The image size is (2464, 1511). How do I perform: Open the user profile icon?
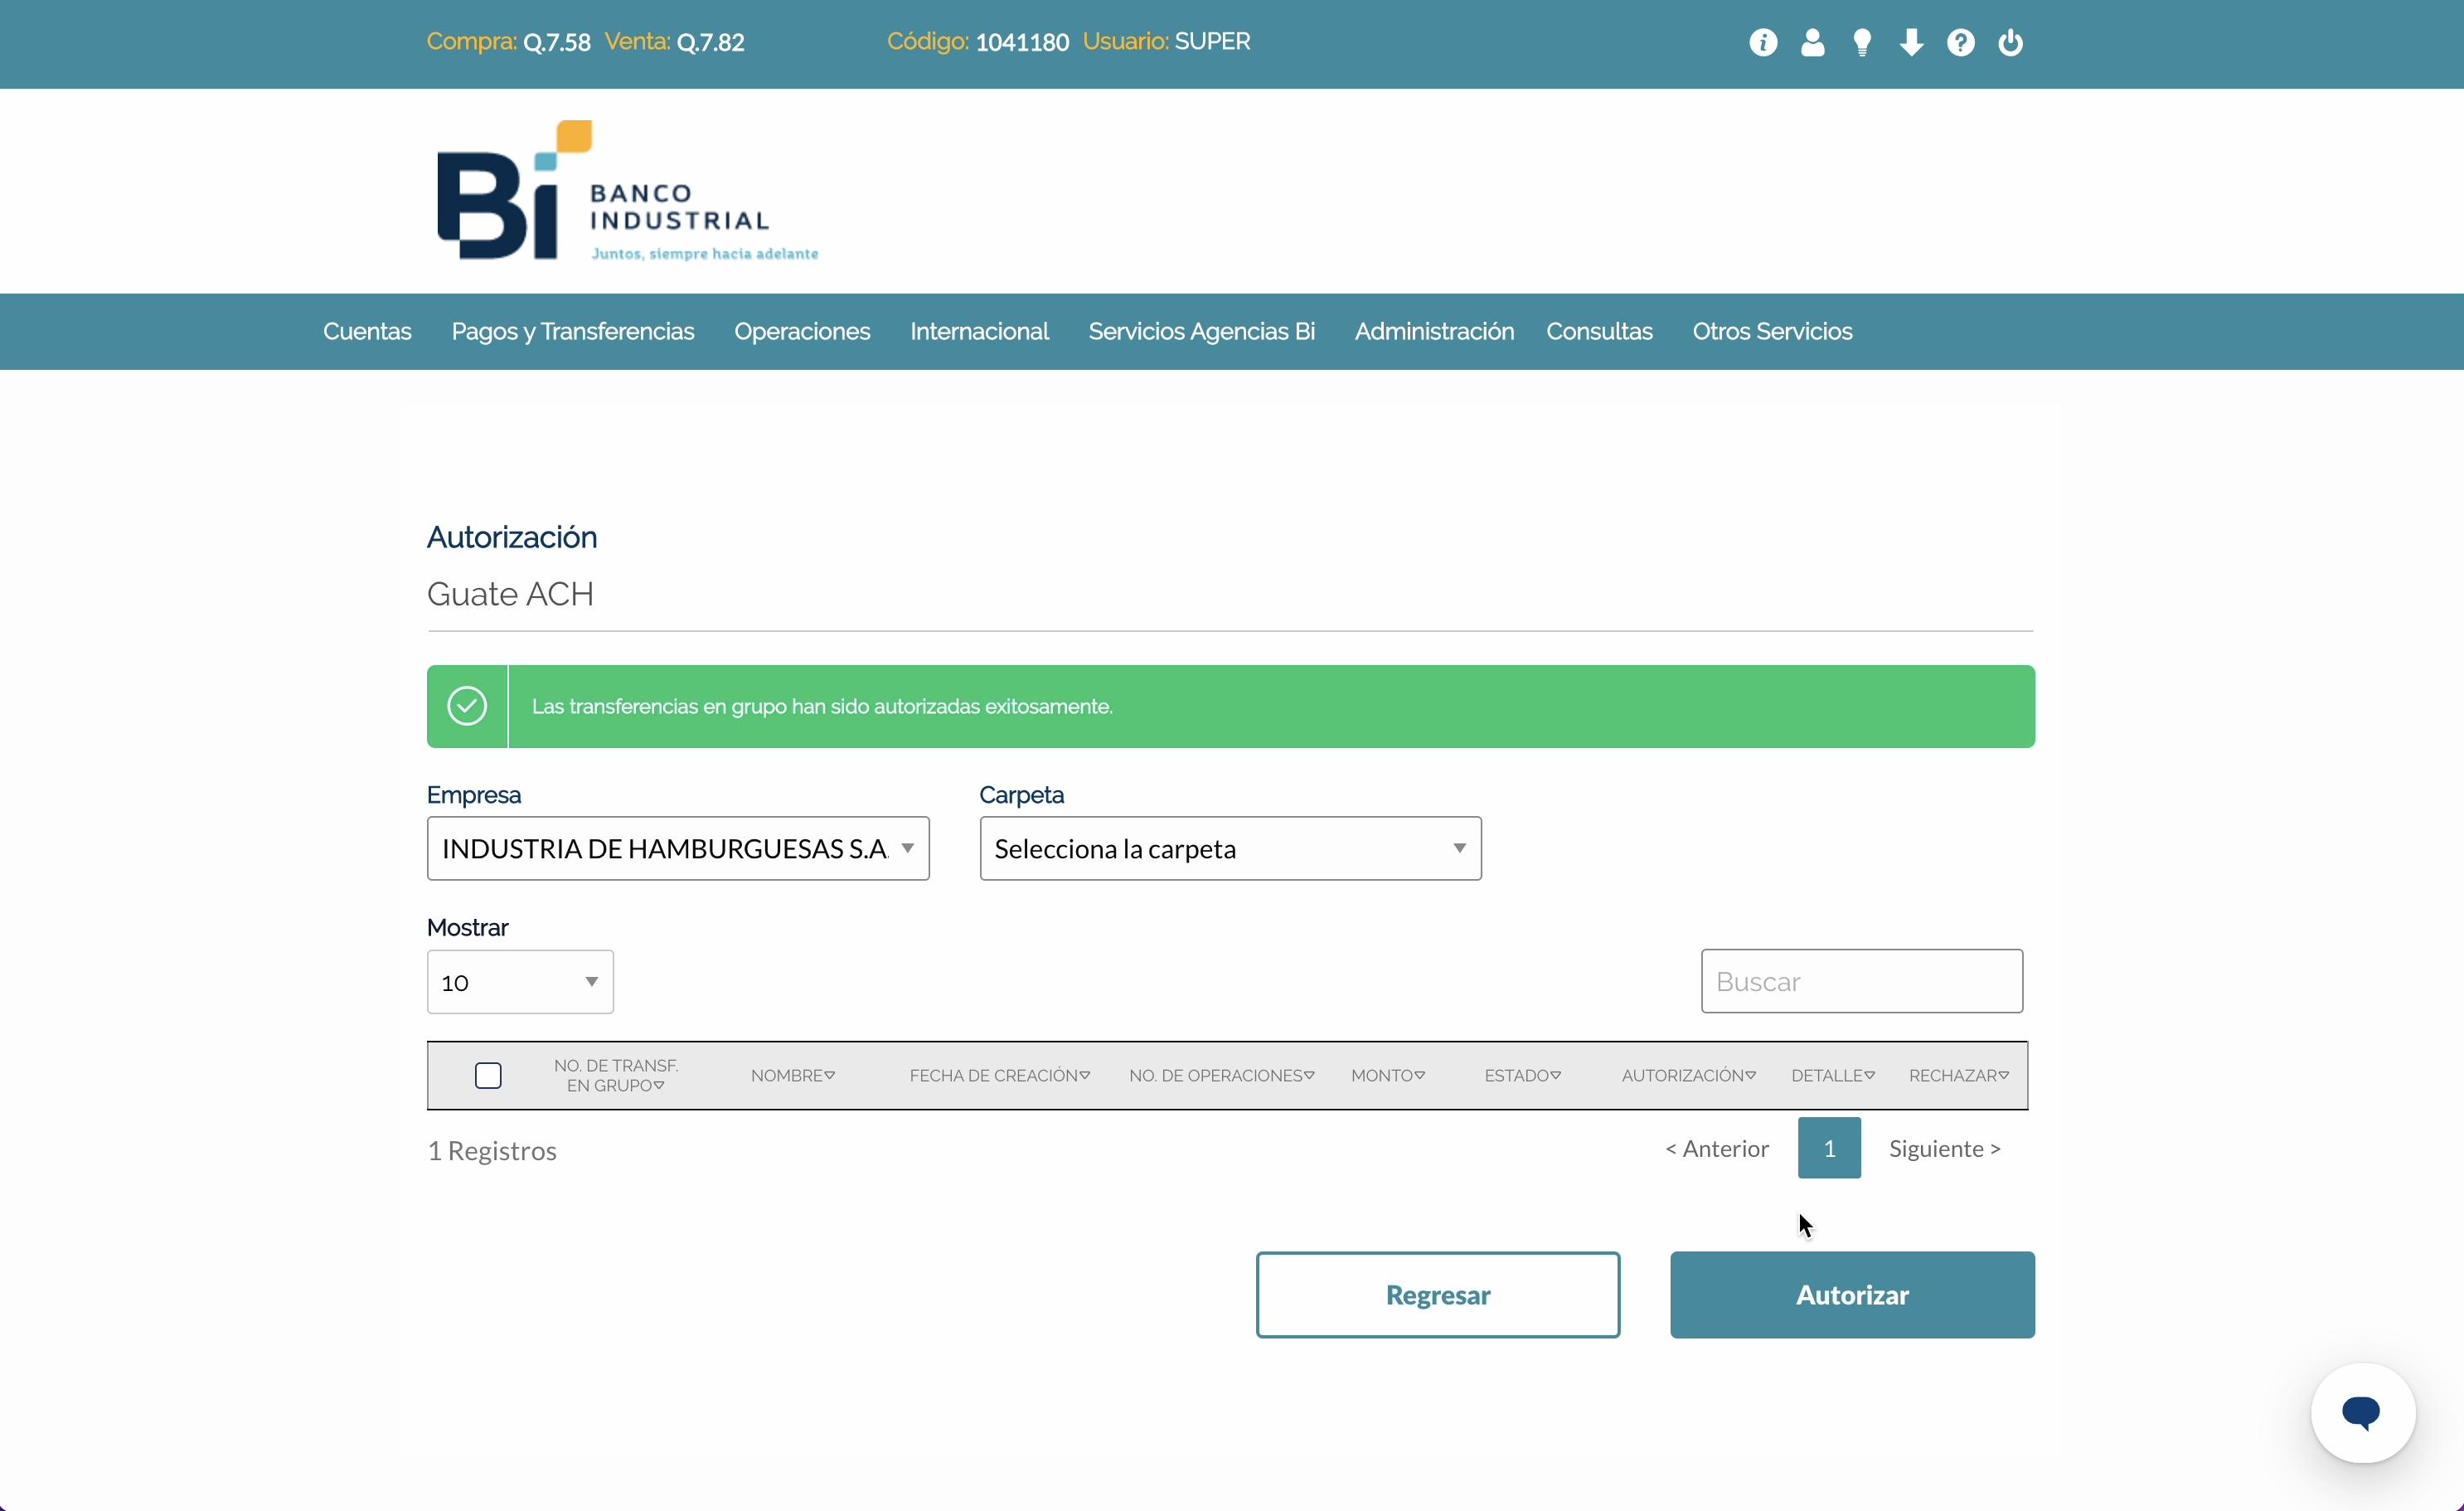coord(1812,43)
